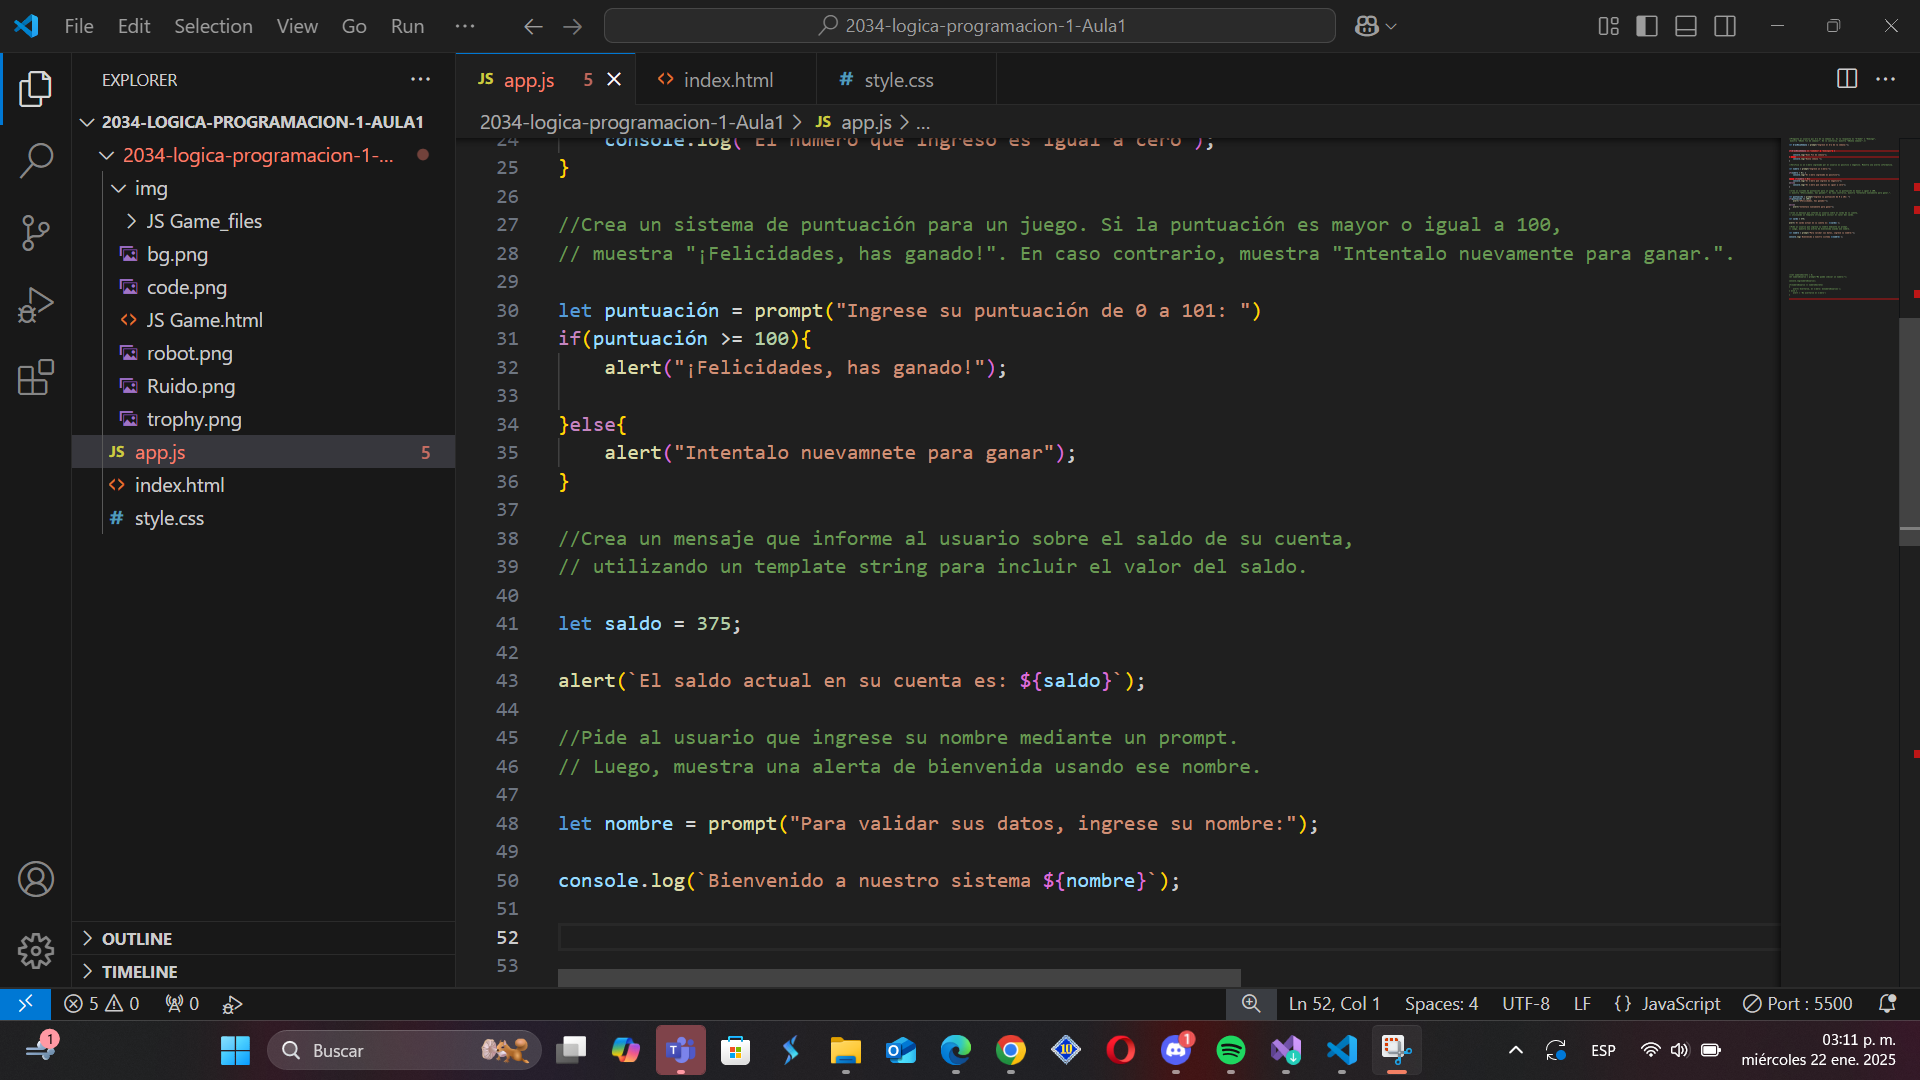Open editor More Actions ellipsis
The width and height of the screenshot is (1920, 1080).
coord(1886,79)
